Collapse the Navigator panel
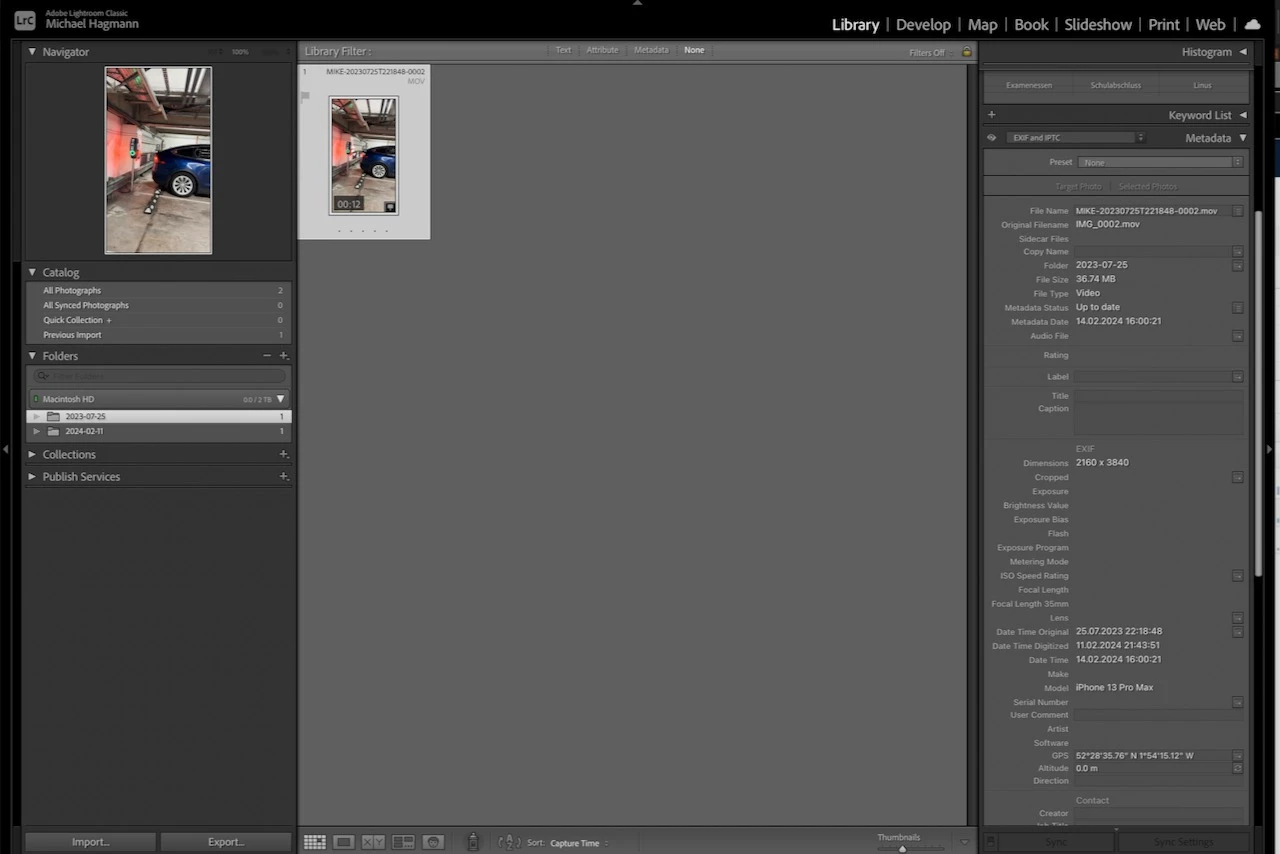 coord(32,52)
